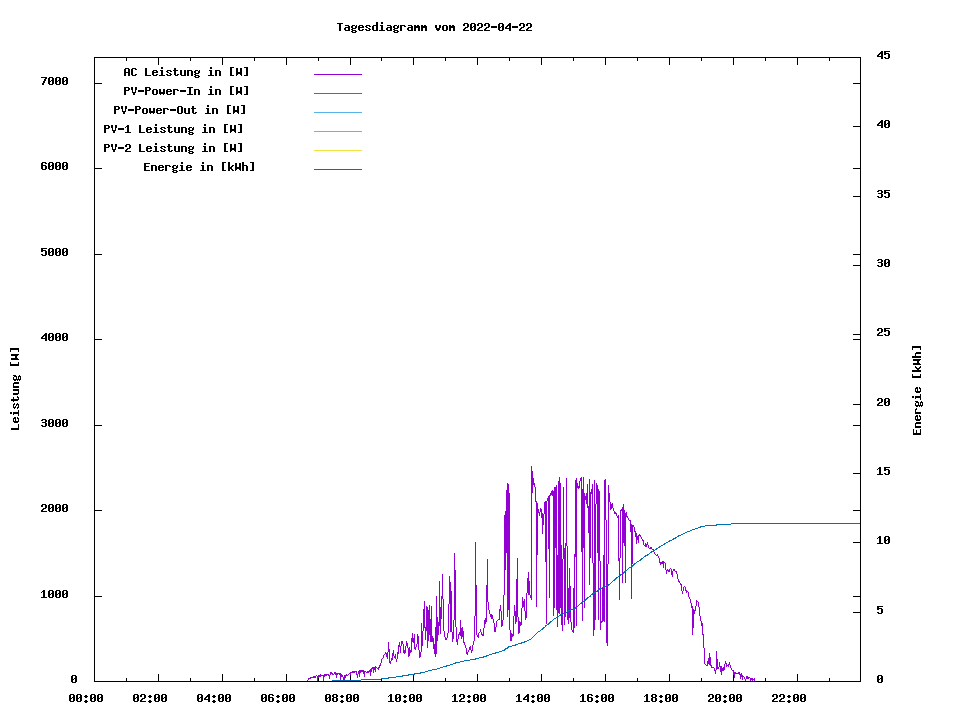Click the 45 label on energy axis

click(x=883, y=55)
